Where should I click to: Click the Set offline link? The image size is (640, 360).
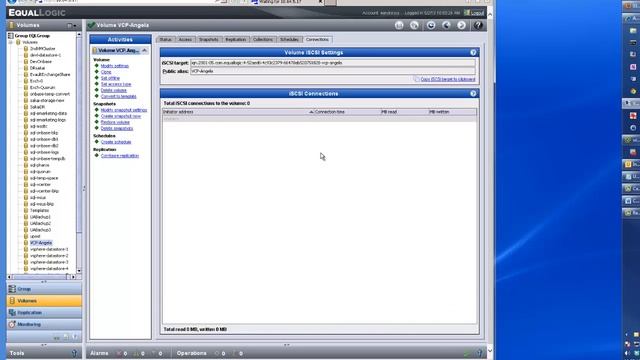[x=110, y=78]
